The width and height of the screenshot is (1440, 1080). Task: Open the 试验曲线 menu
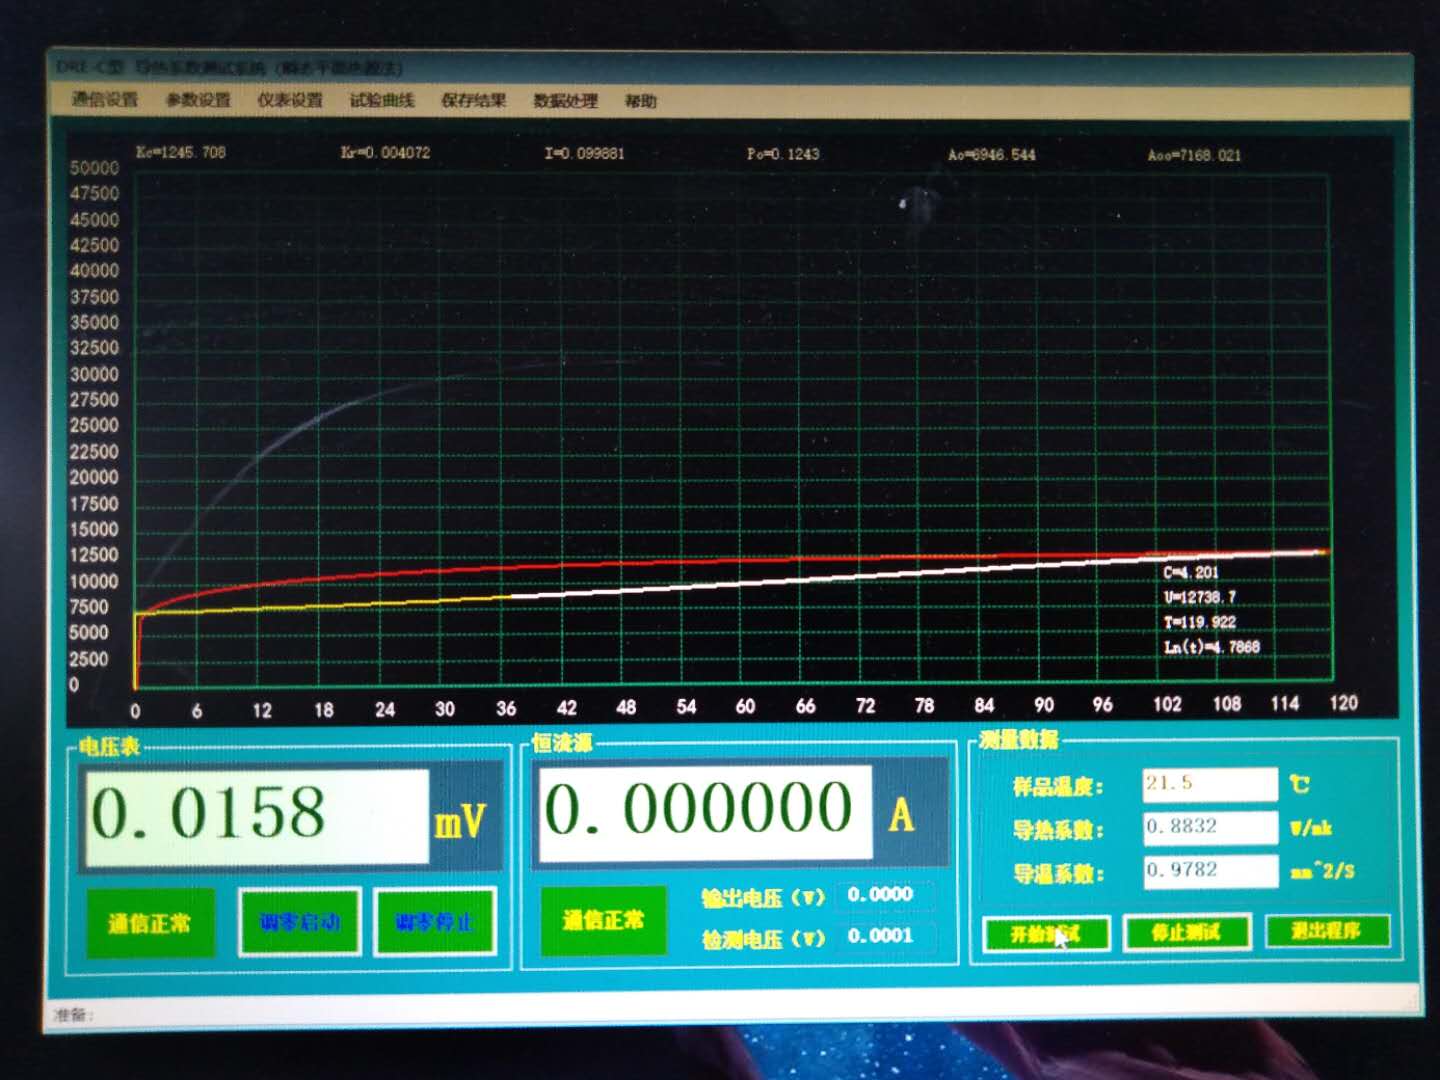(382, 100)
